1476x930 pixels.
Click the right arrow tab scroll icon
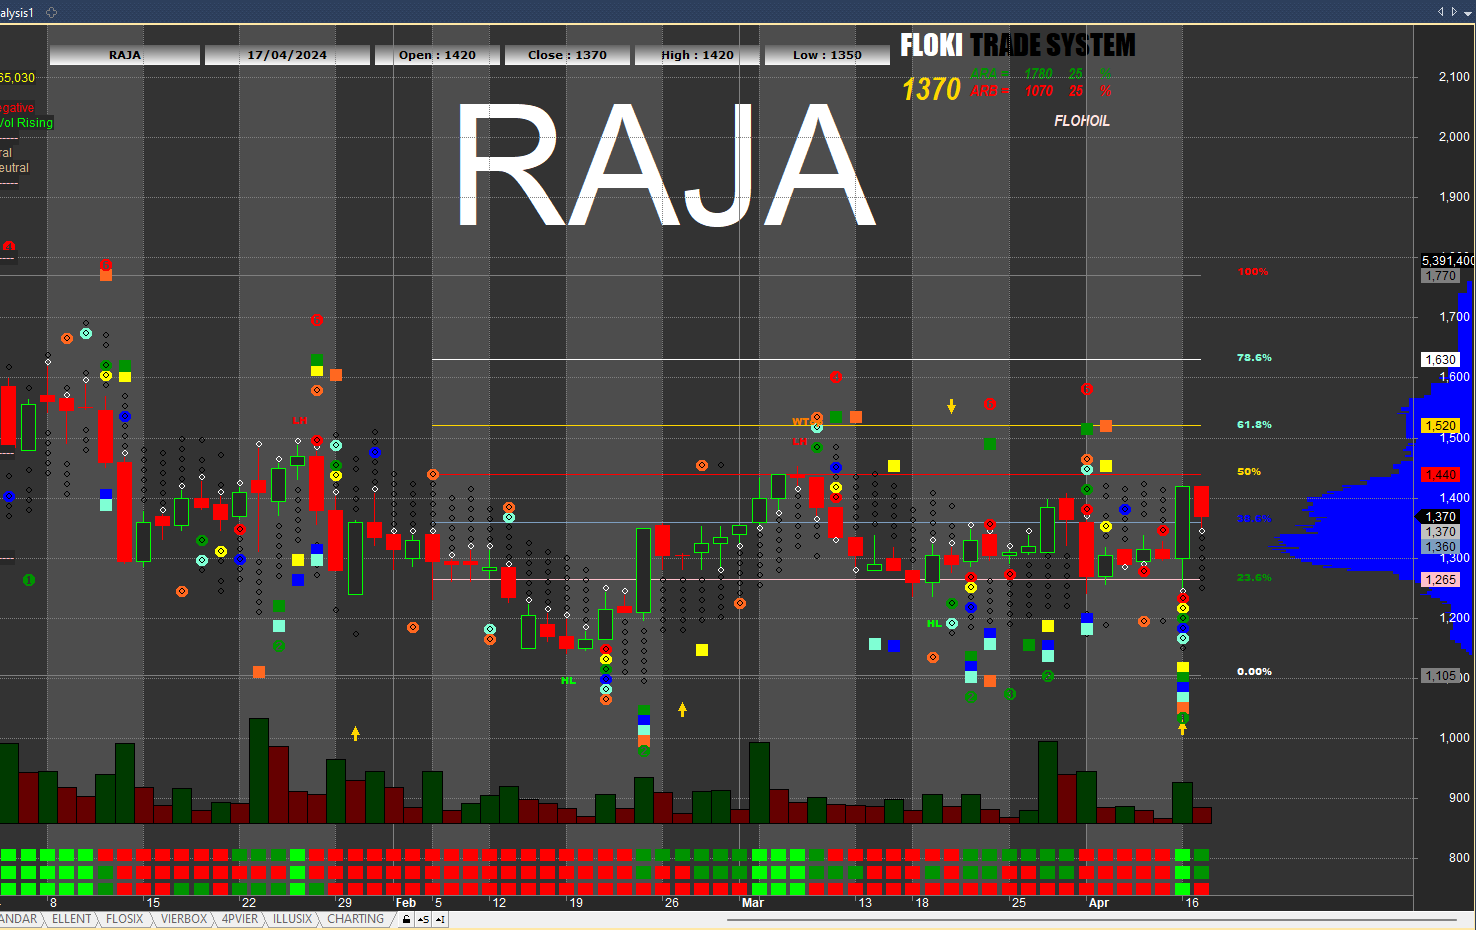pyautogui.click(x=1454, y=12)
